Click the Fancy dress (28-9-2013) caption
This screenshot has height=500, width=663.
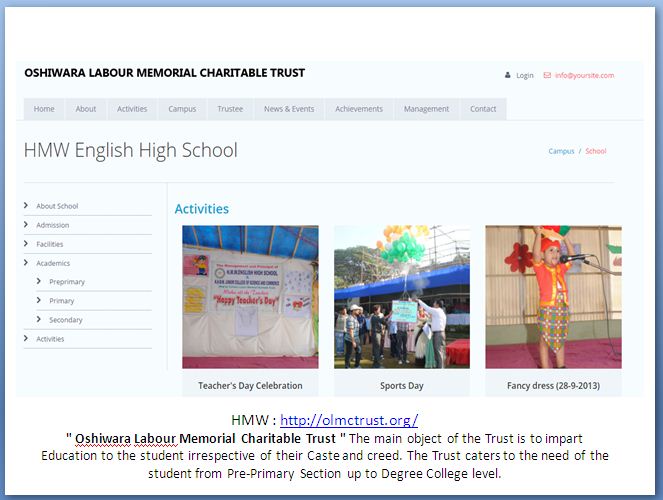[553, 385]
